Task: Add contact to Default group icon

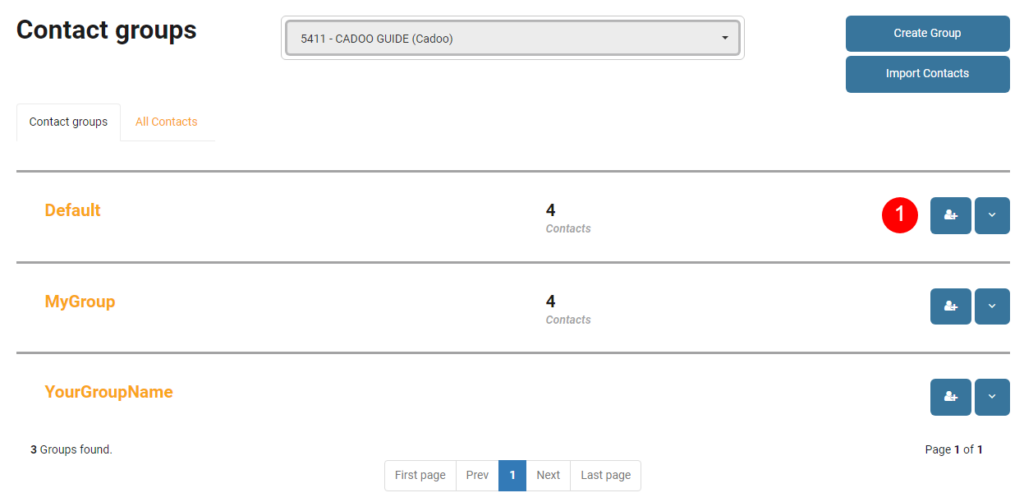Action: pos(950,215)
